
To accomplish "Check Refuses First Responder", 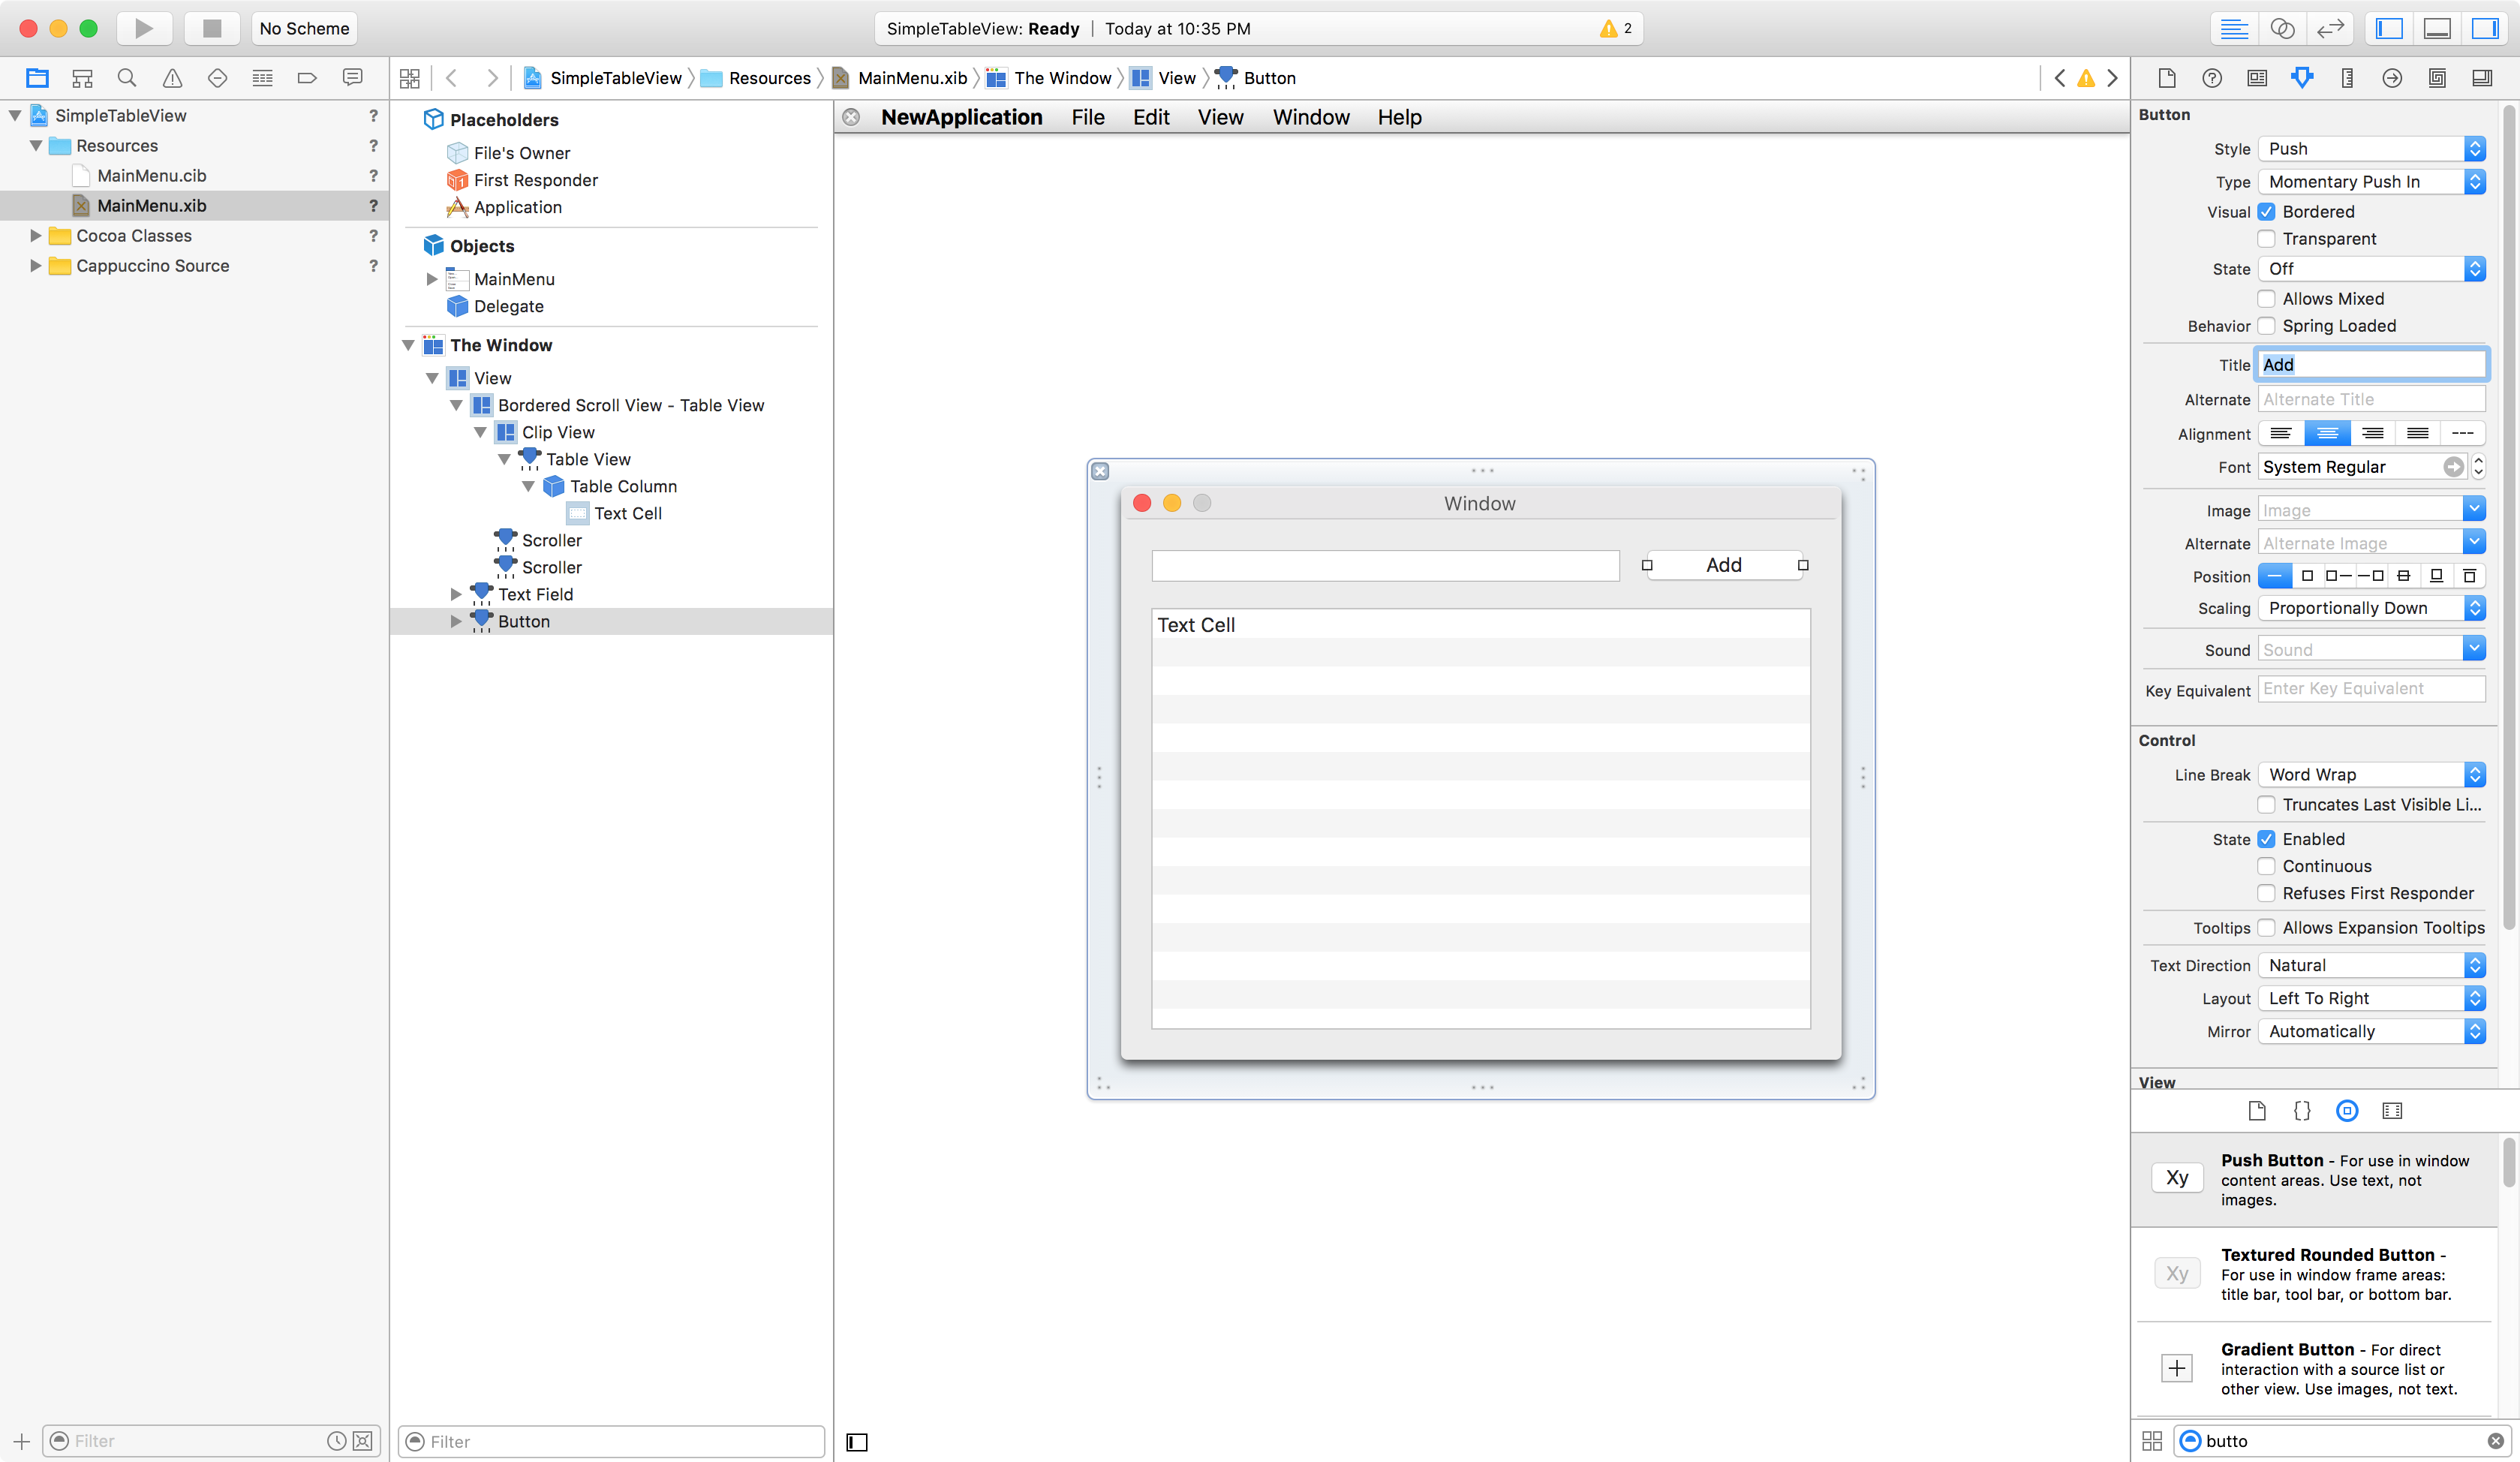I will tap(2267, 893).
